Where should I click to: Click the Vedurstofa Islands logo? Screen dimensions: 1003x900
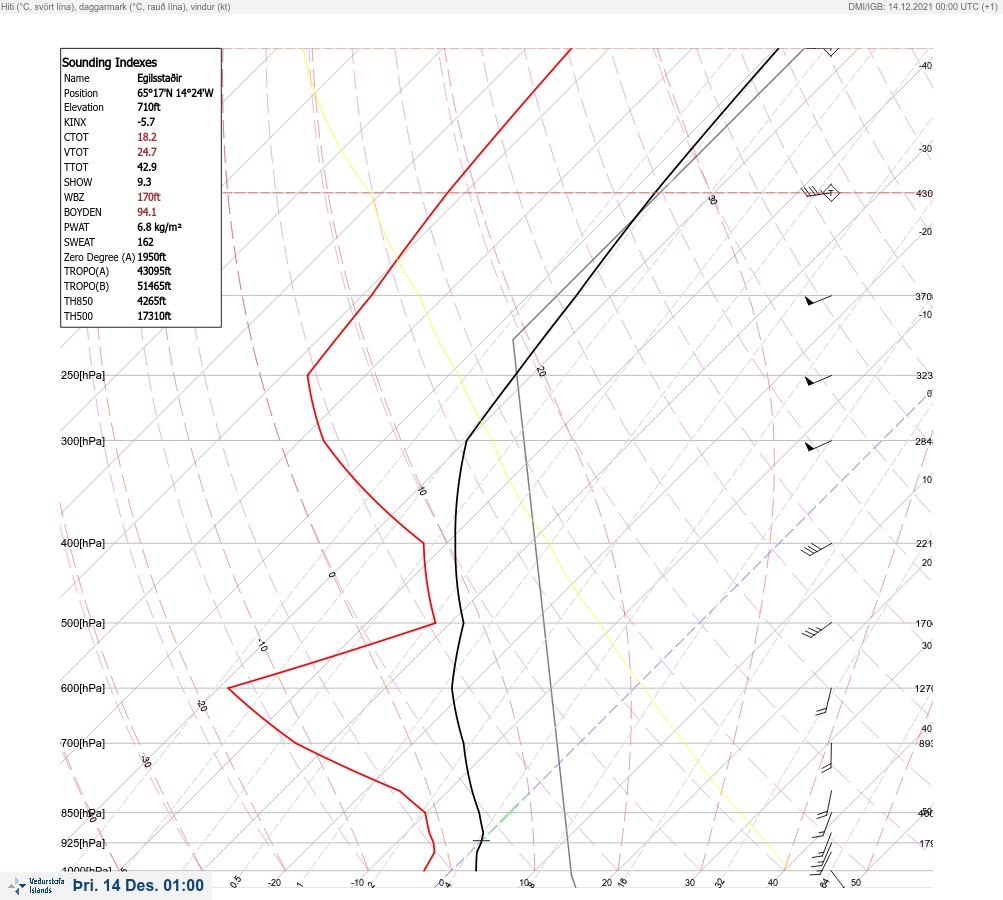(36, 886)
